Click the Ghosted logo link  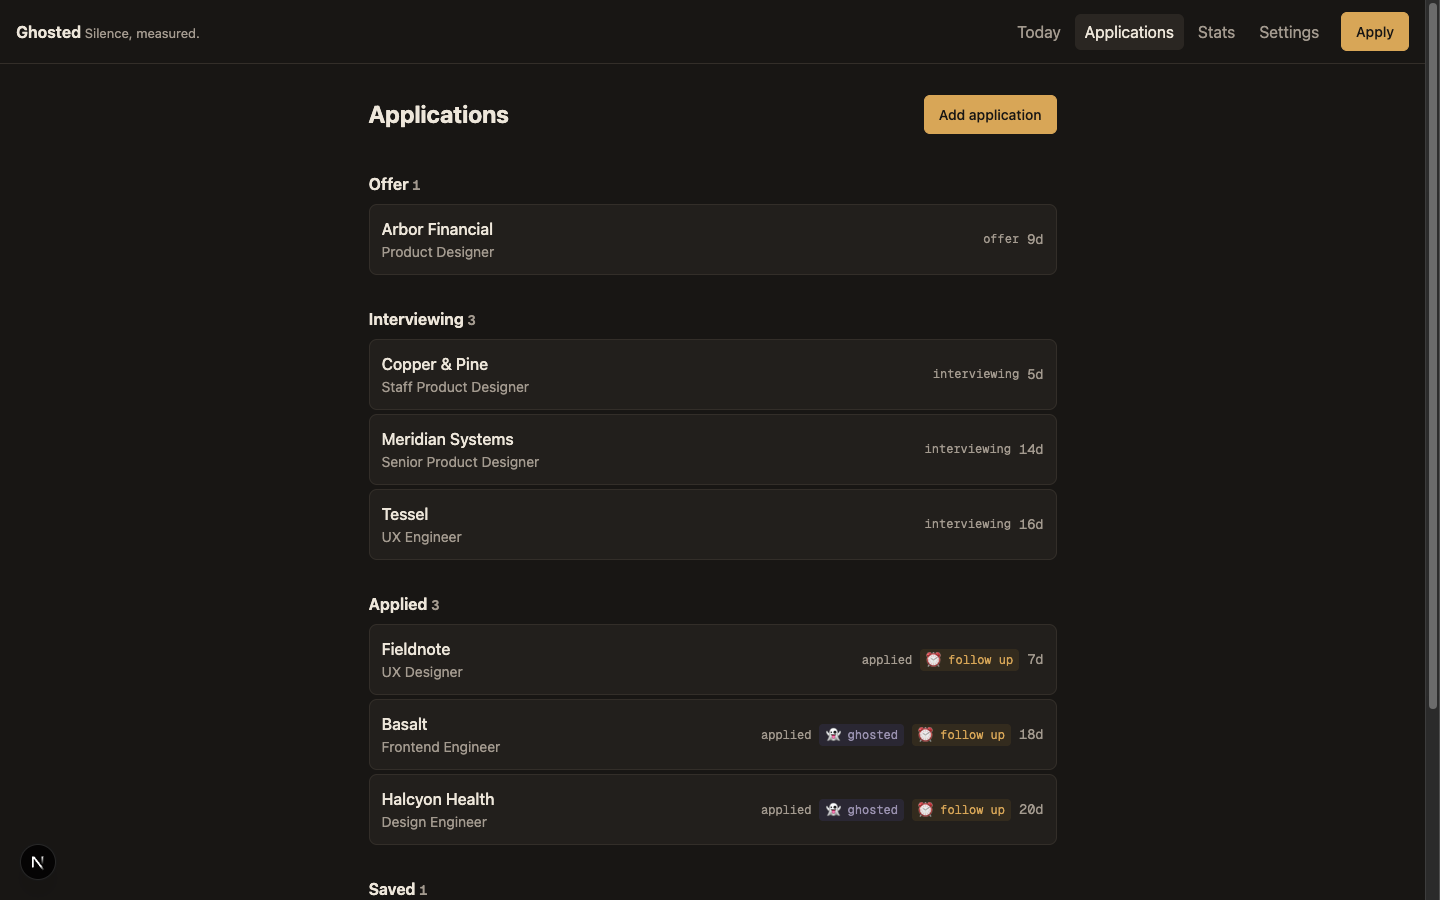(x=48, y=32)
